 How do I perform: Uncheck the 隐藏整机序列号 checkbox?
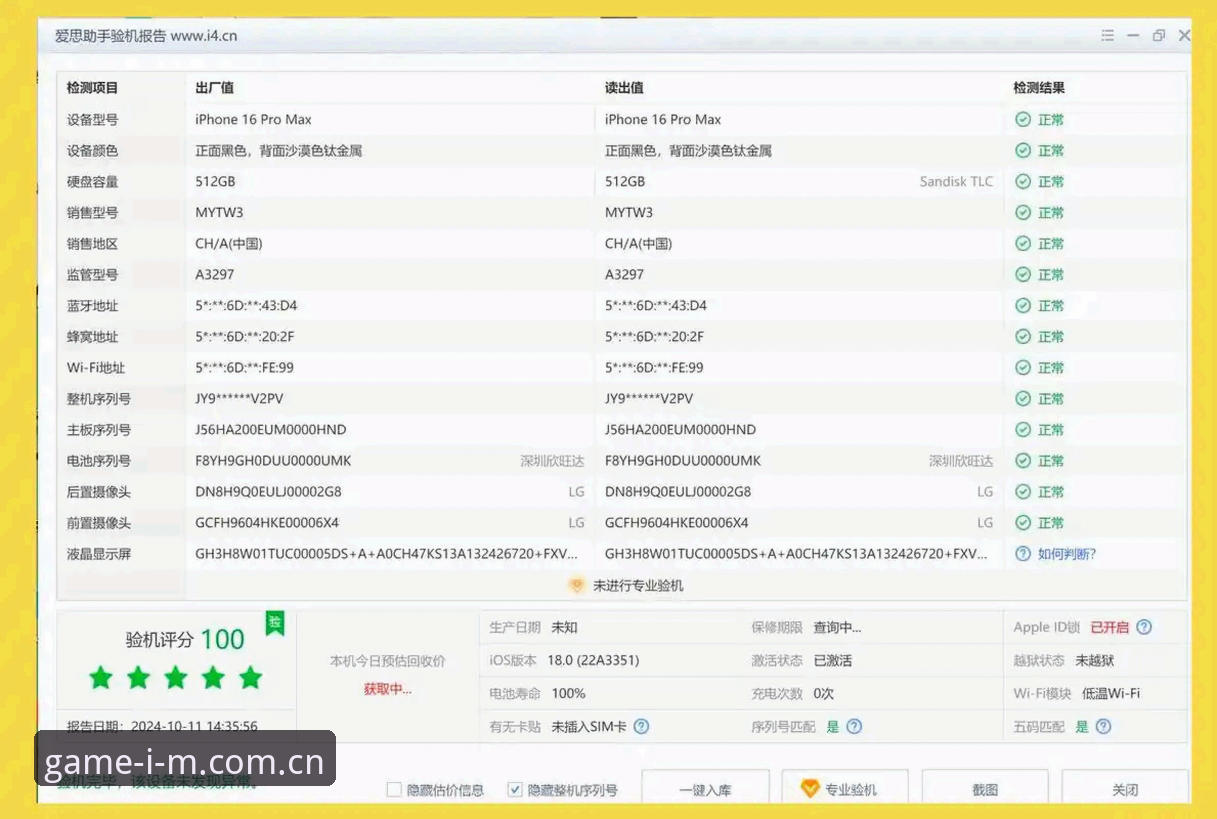(515, 789)
